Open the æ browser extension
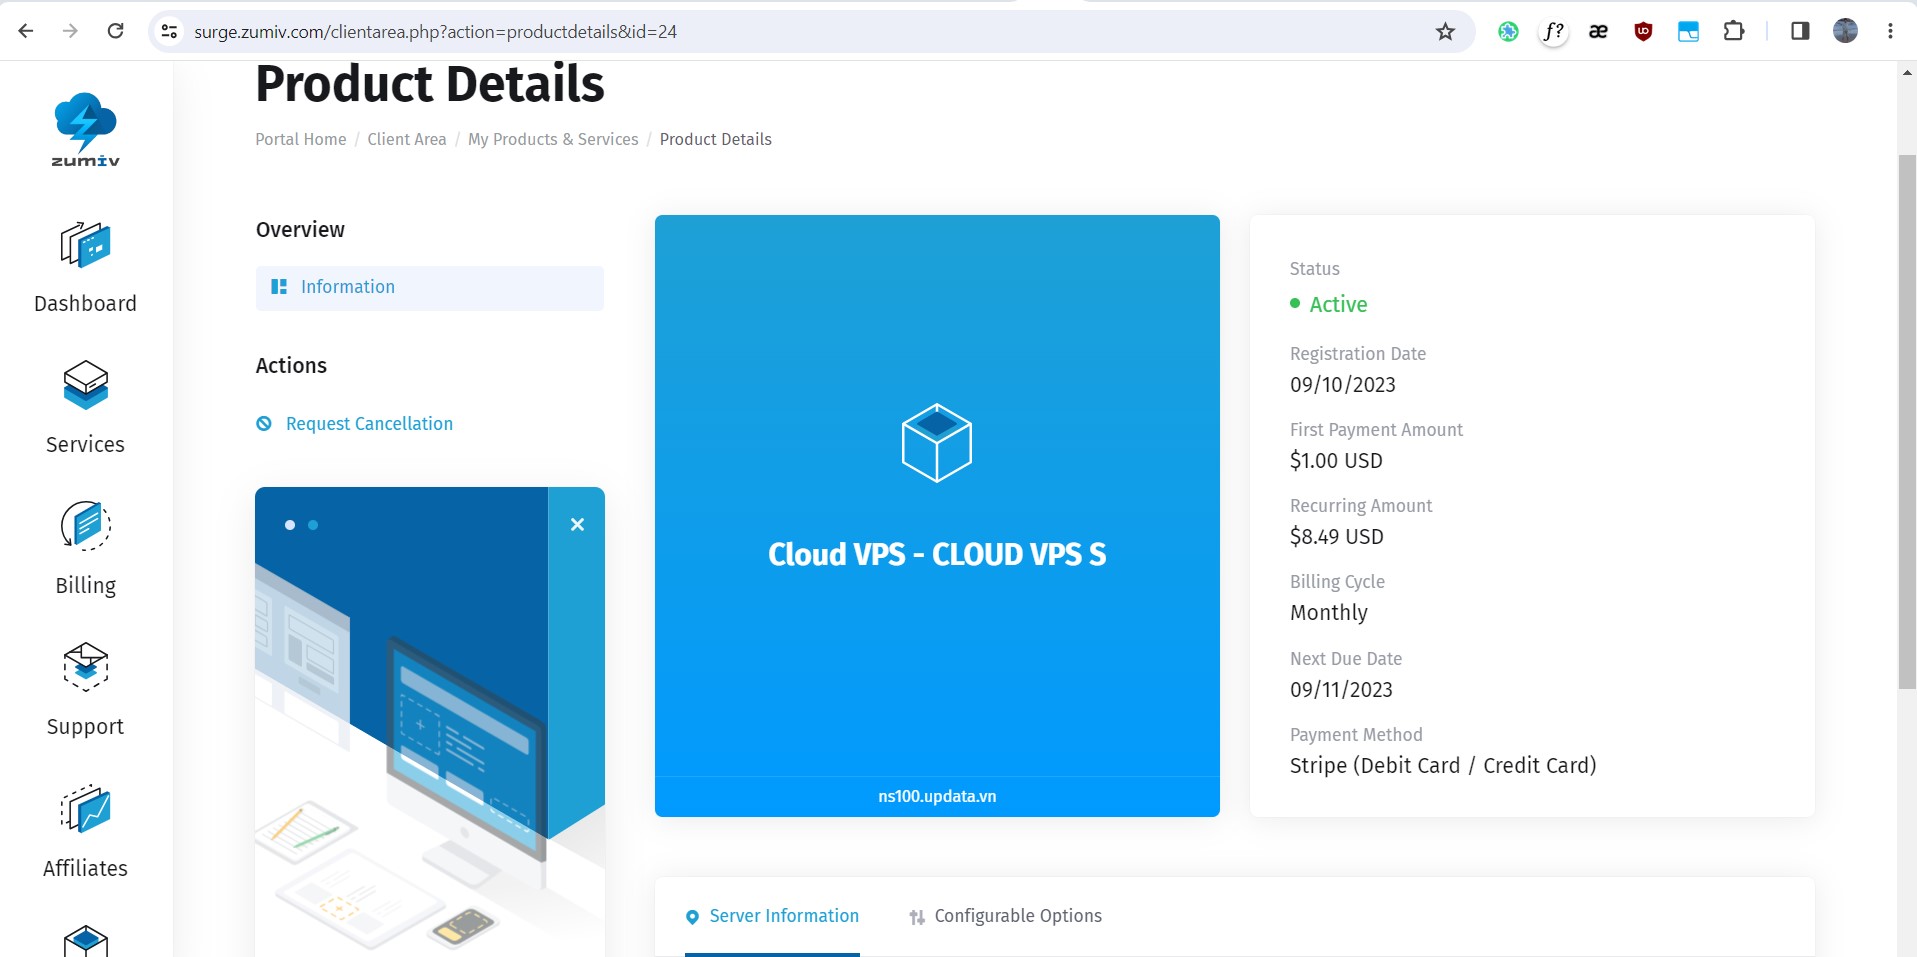 (x=1598, y=32)
